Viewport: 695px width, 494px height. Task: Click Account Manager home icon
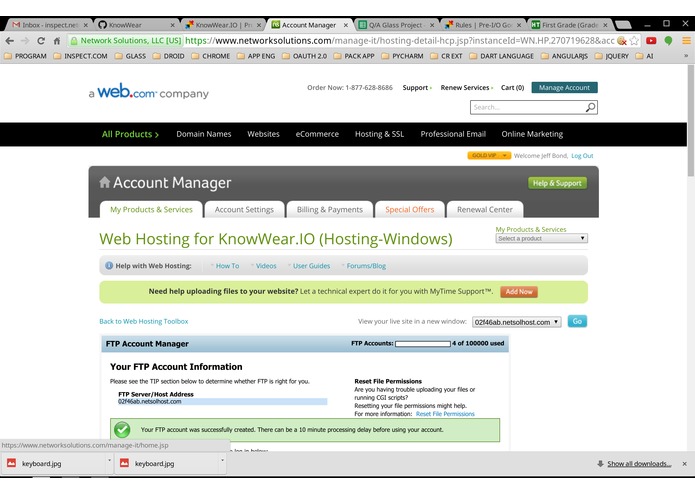tap(105, 182)
